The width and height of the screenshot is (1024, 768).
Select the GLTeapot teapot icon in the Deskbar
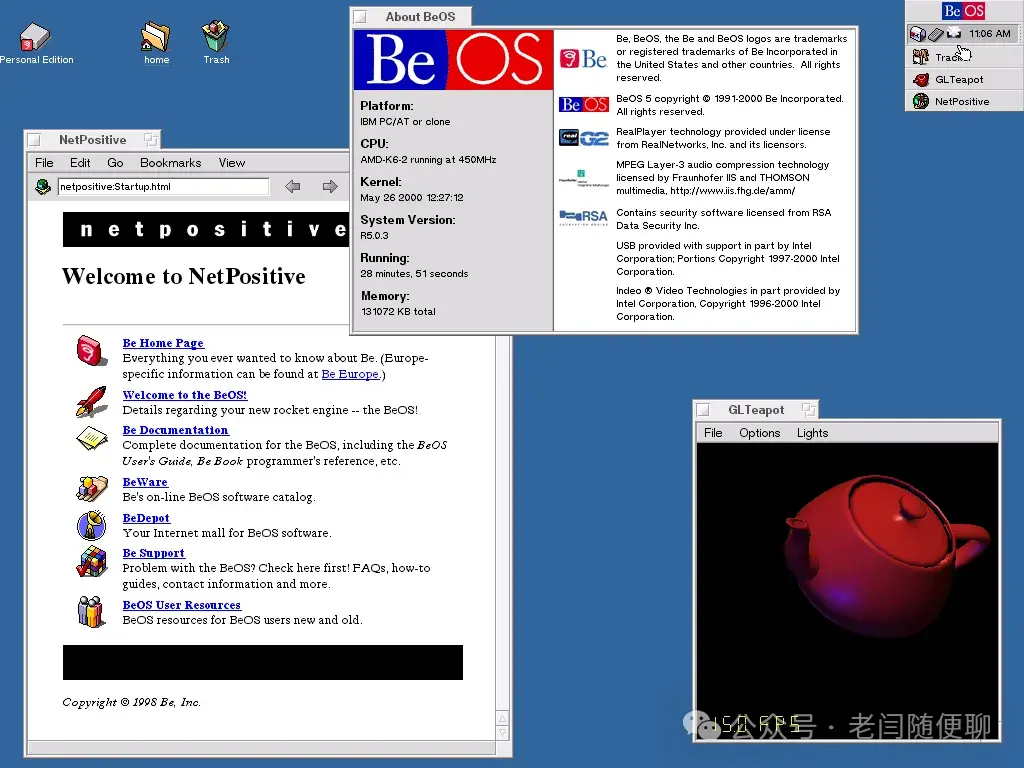pyautogui.click(x=919, y=79)
